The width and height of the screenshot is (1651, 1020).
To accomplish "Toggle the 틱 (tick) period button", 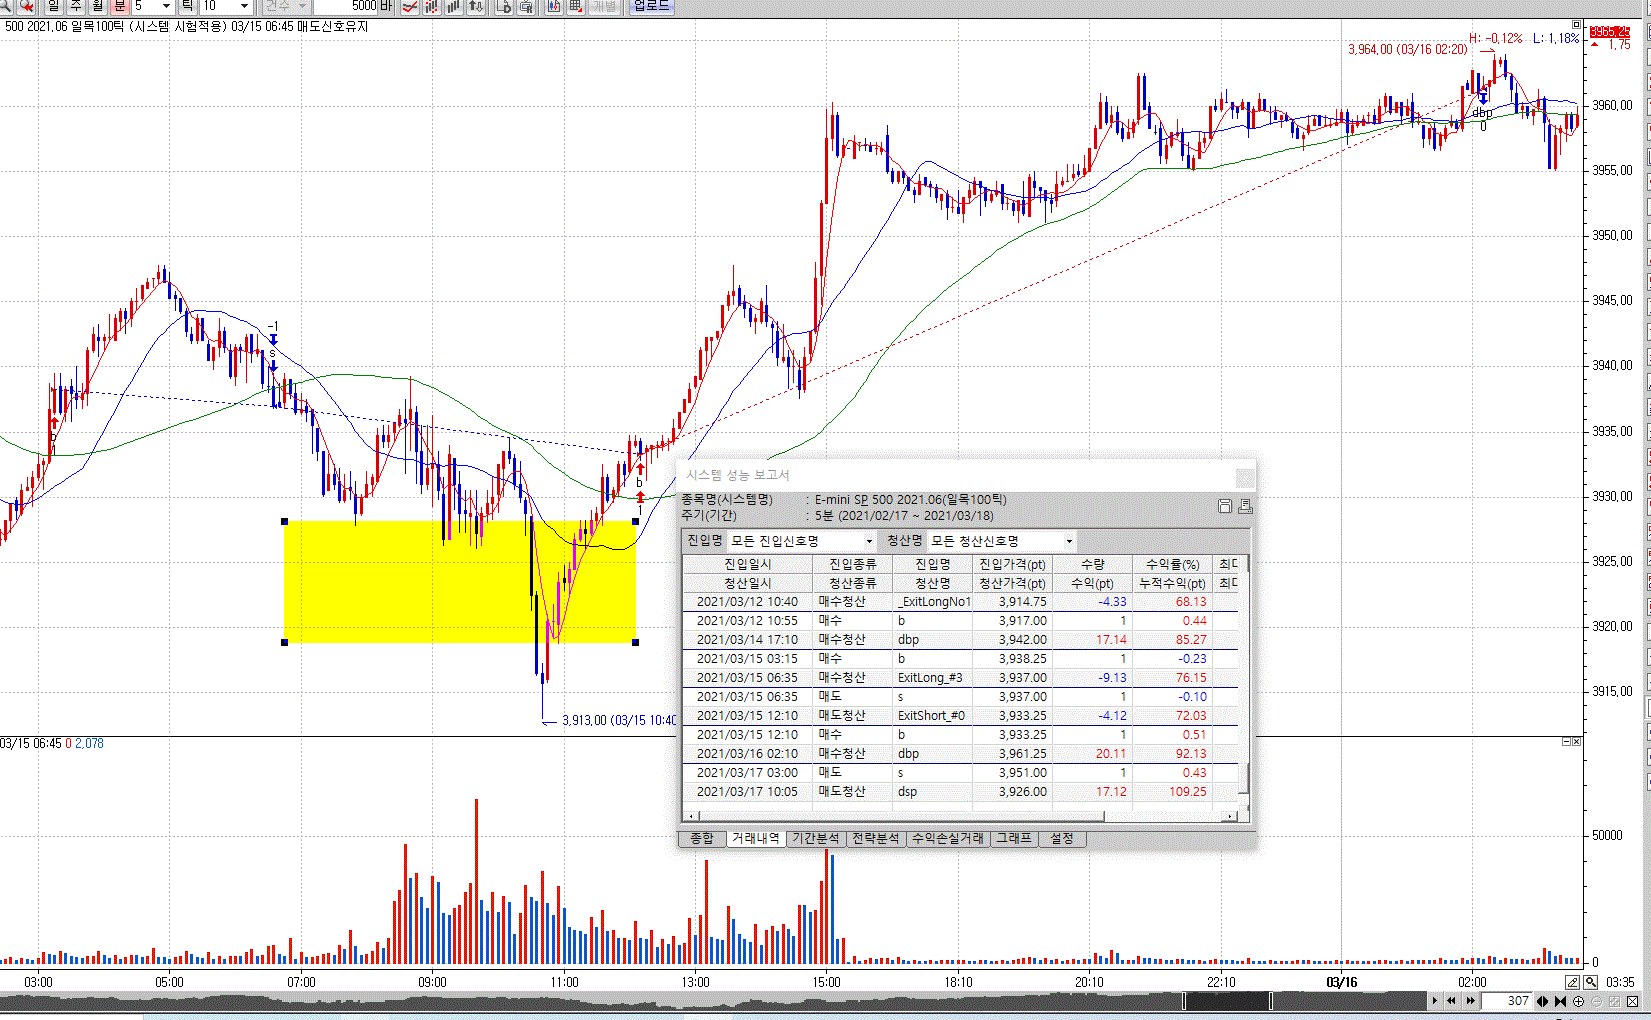I will 187,6.
